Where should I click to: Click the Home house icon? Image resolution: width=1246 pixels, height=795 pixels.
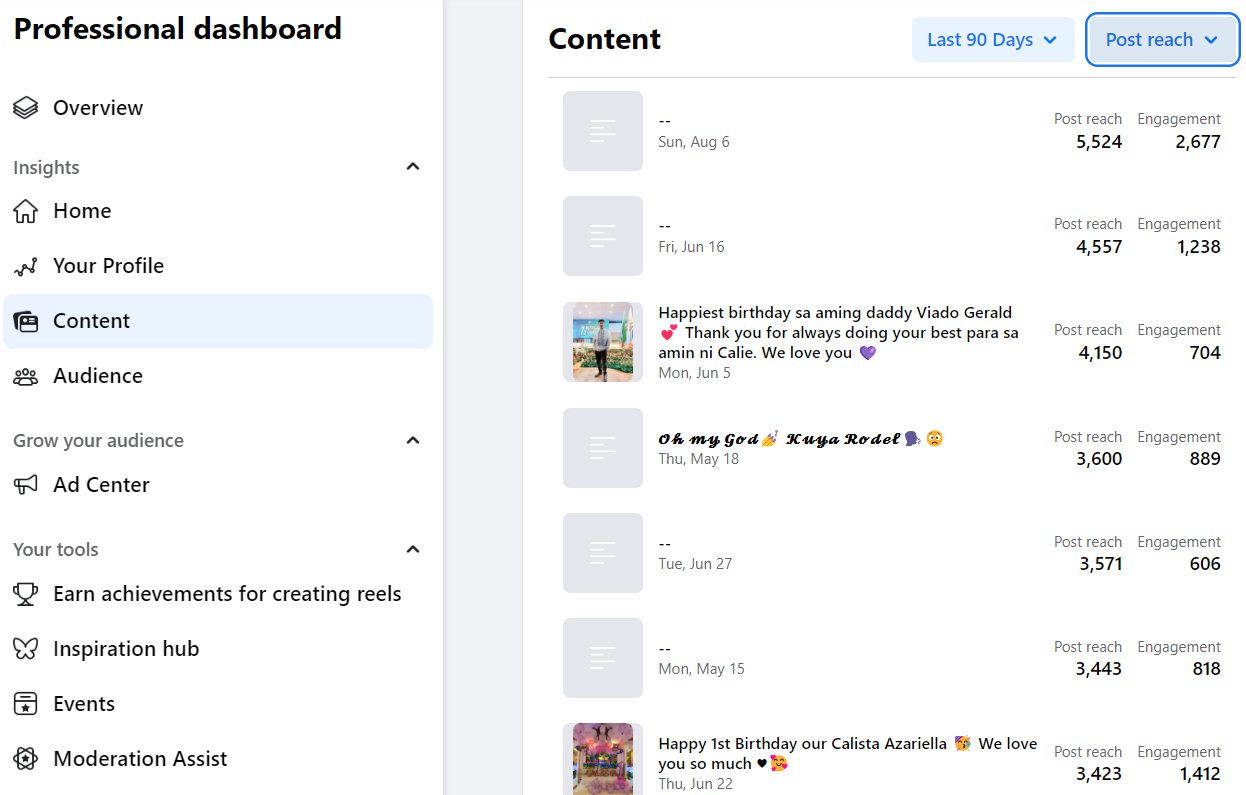click(x=26, y=211)
